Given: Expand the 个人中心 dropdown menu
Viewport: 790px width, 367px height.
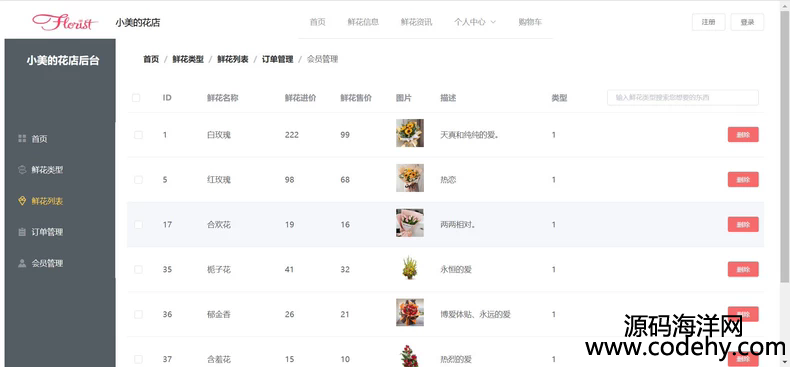Looking at the screenshot, I should [x=475, y=22].
